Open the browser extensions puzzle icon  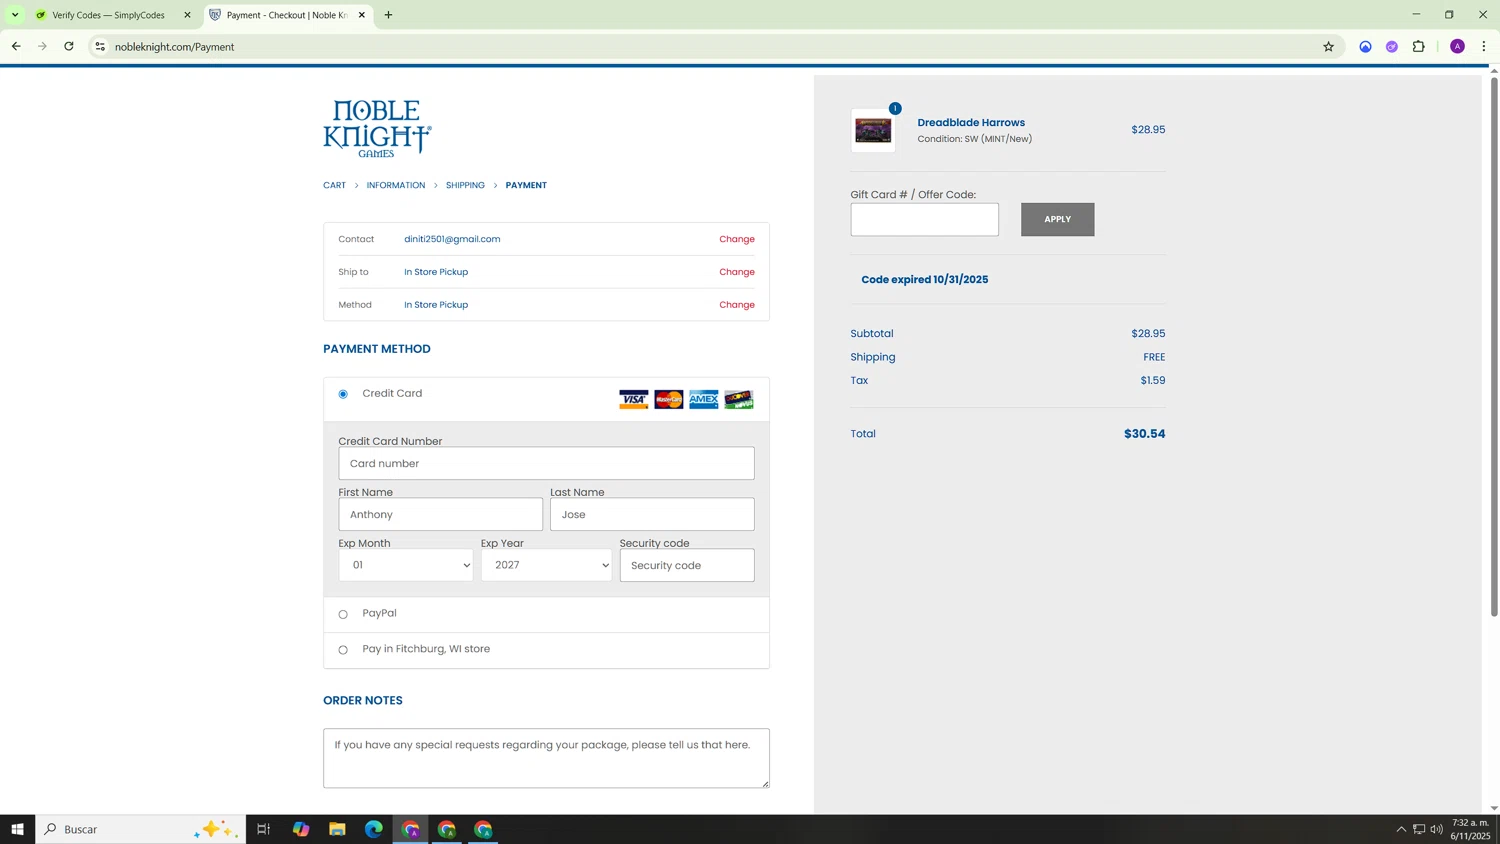[1418, 46]
